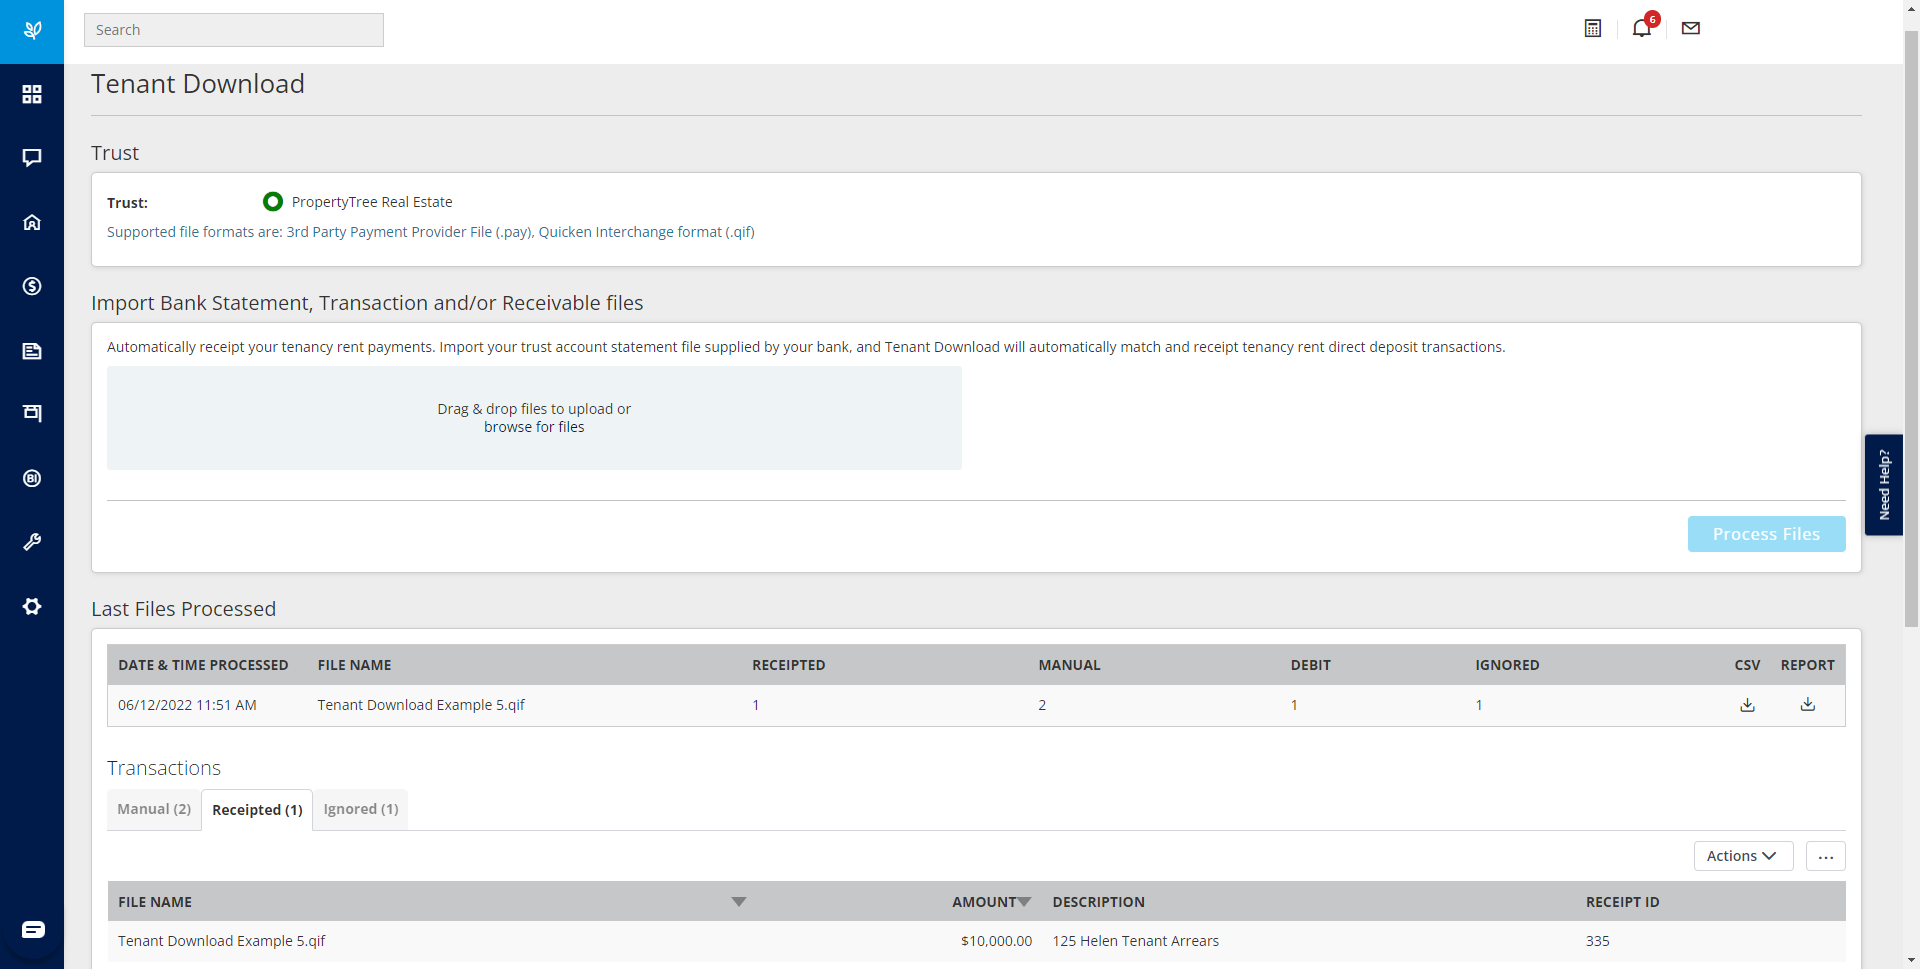The width and height of the screenshot is (1920, 969).
Task: Sort transactions using the AMOUNT arrow
Action: (1026, 901)
